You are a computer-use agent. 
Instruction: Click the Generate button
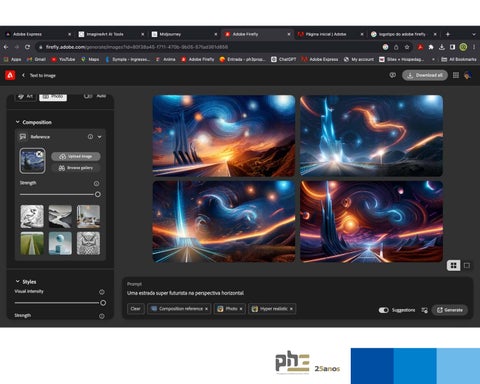tap(450, 310)
